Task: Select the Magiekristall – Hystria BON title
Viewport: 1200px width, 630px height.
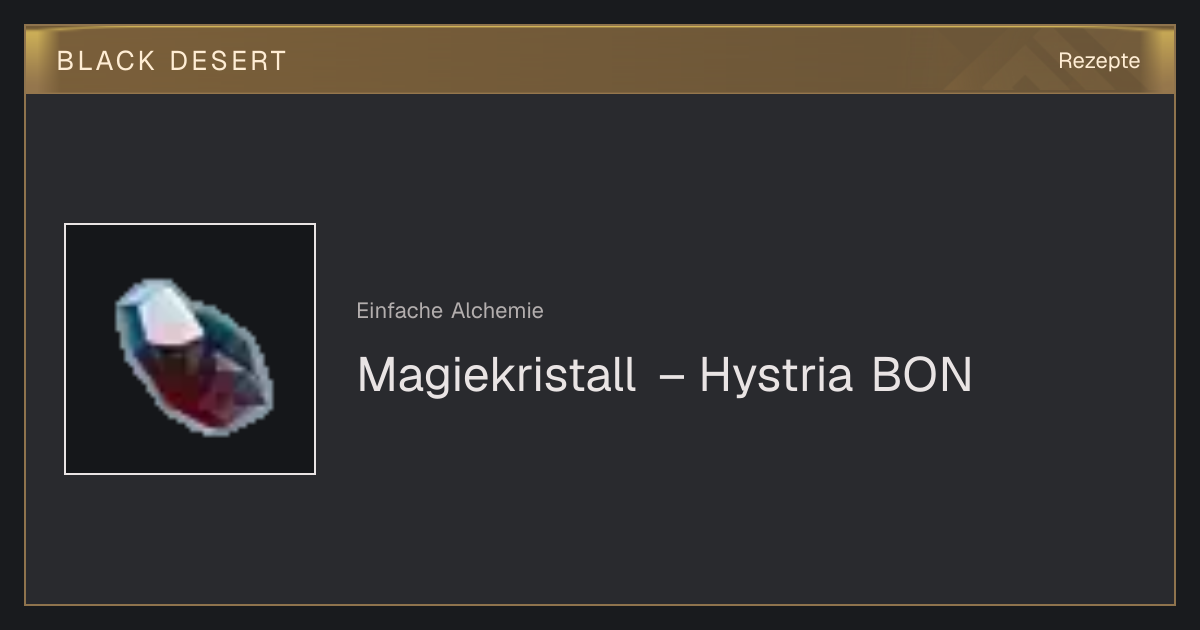Action: tap(665, 376)
